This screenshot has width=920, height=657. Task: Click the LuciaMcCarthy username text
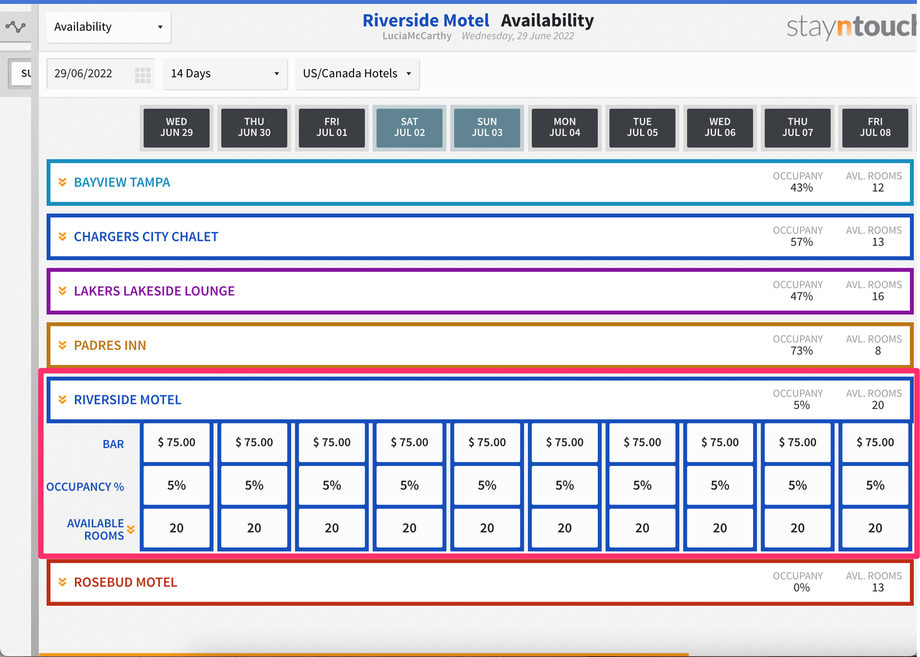417,36
